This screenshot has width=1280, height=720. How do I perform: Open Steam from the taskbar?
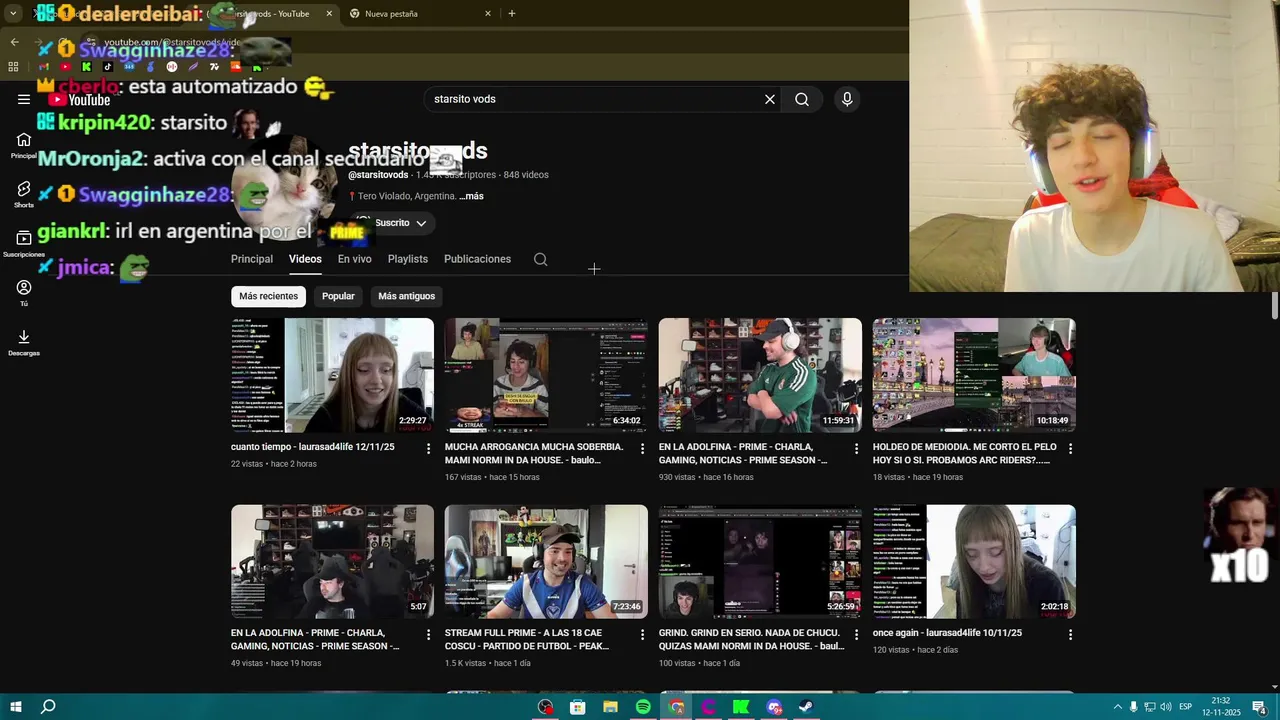coord(806,707)
